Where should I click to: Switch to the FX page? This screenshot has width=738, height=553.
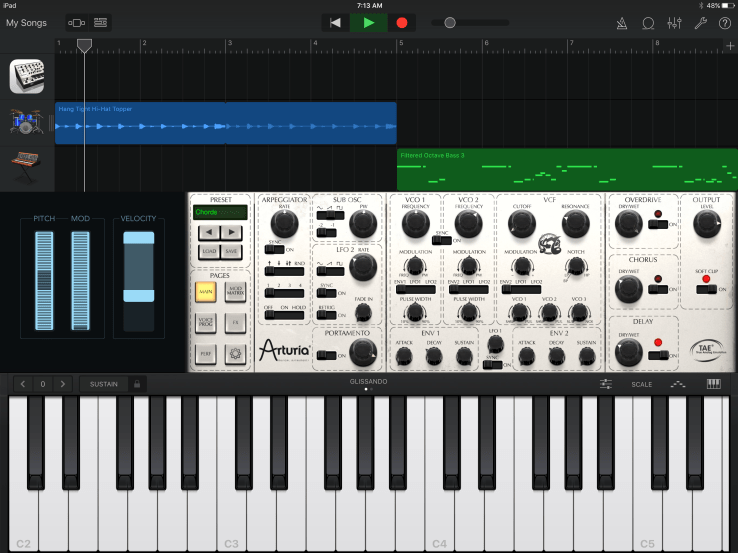click(235, 322)
